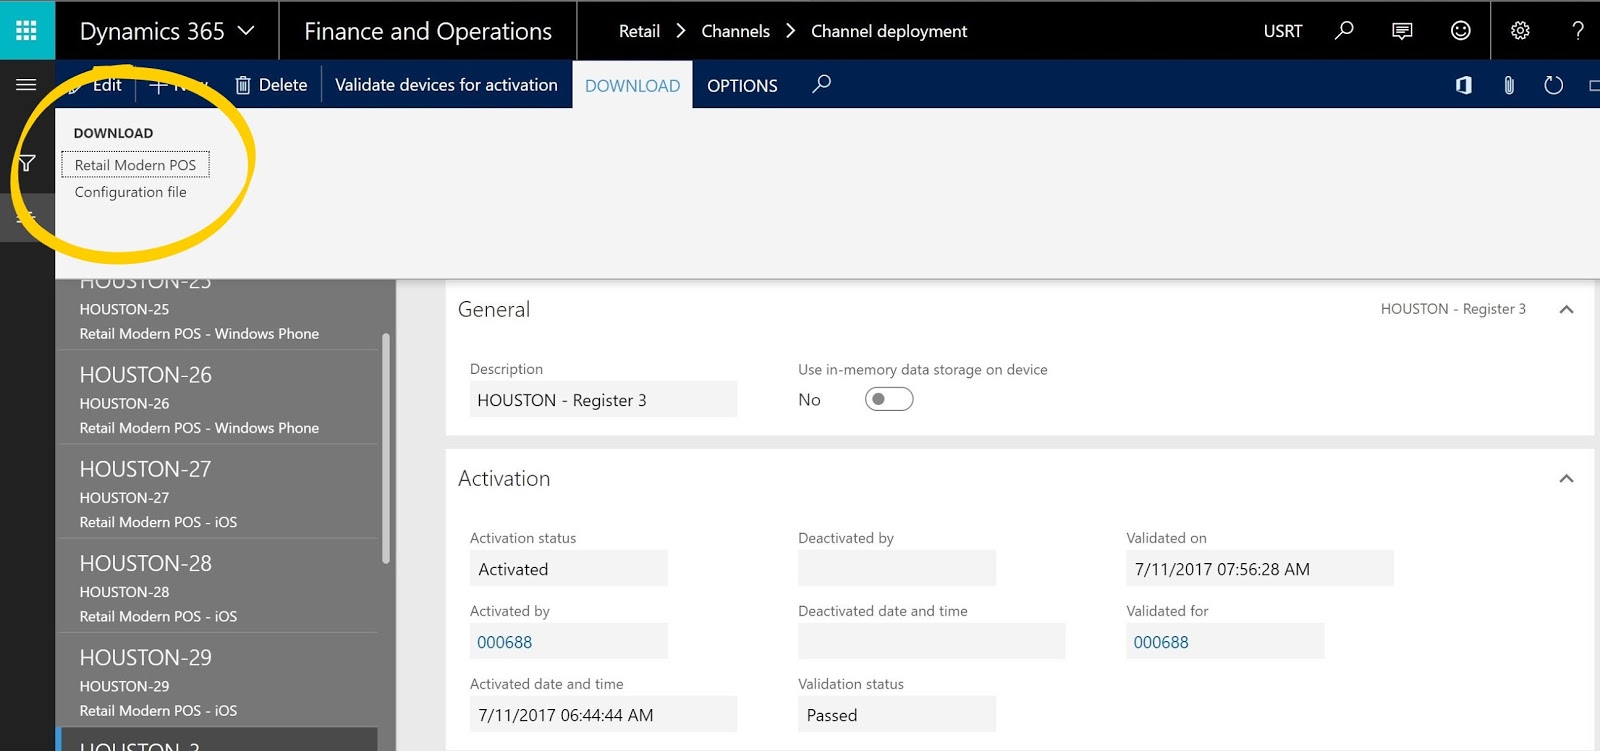
Task: Collapse the Activation section
Action: pos(1566,478)
